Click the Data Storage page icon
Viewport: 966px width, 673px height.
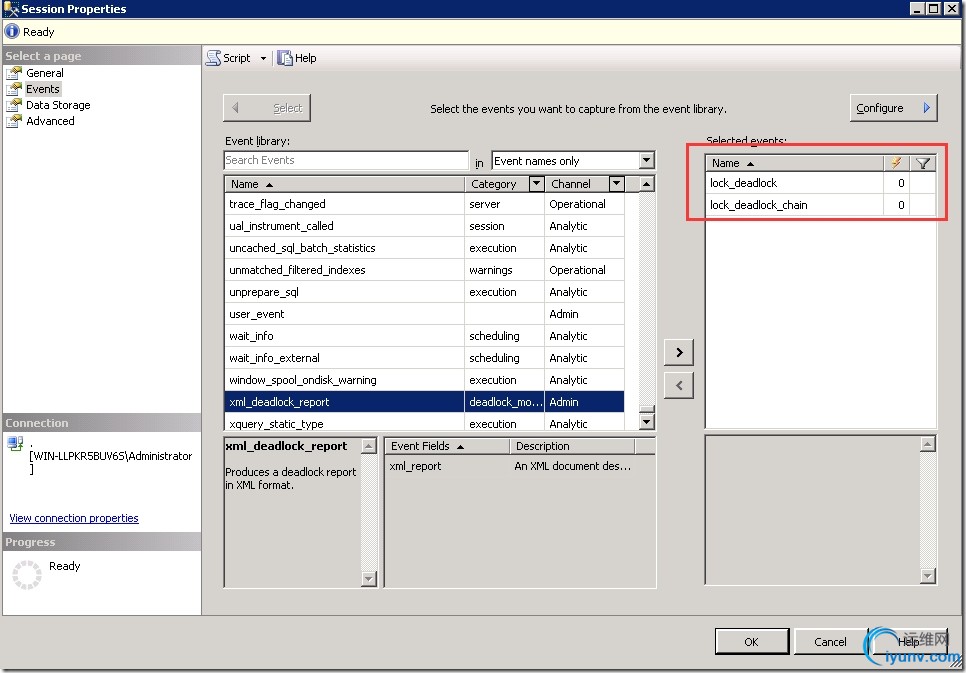coord(14,105)
